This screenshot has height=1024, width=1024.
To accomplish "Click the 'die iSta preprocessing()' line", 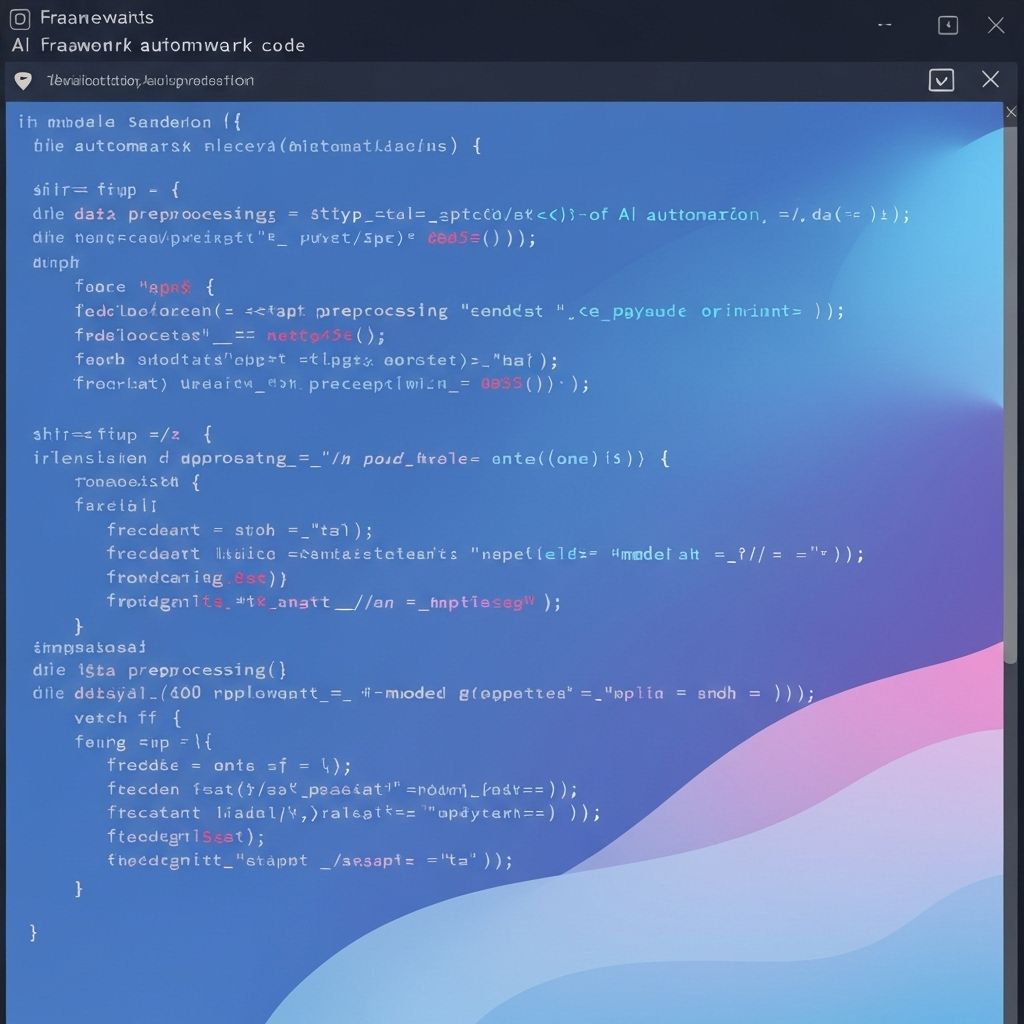I will (x=160, y=670).
